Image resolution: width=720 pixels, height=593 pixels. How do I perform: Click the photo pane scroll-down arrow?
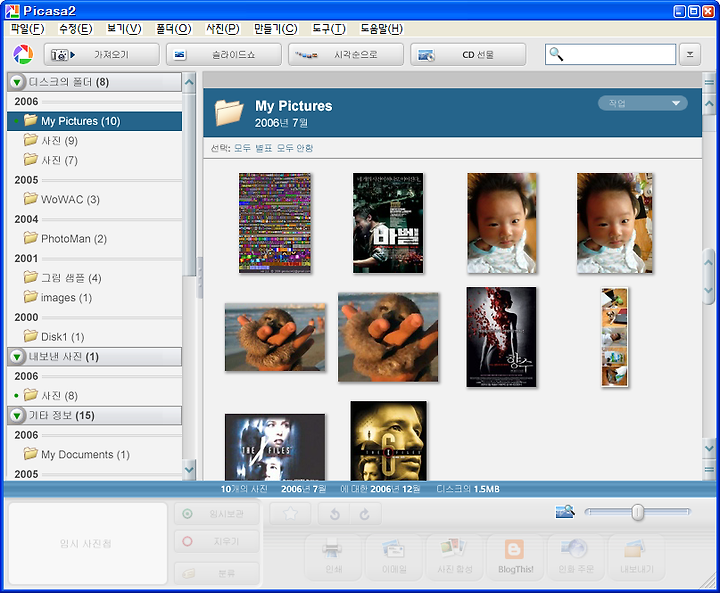click(x=709, y=448)
